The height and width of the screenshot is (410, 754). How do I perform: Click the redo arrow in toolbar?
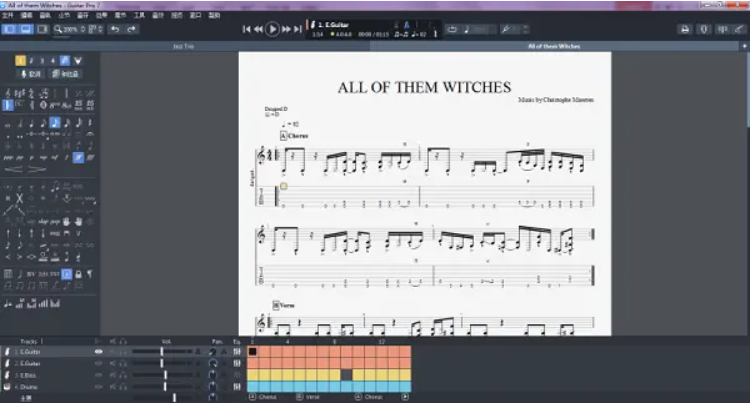pyautogui.click(x=131, y=30)
